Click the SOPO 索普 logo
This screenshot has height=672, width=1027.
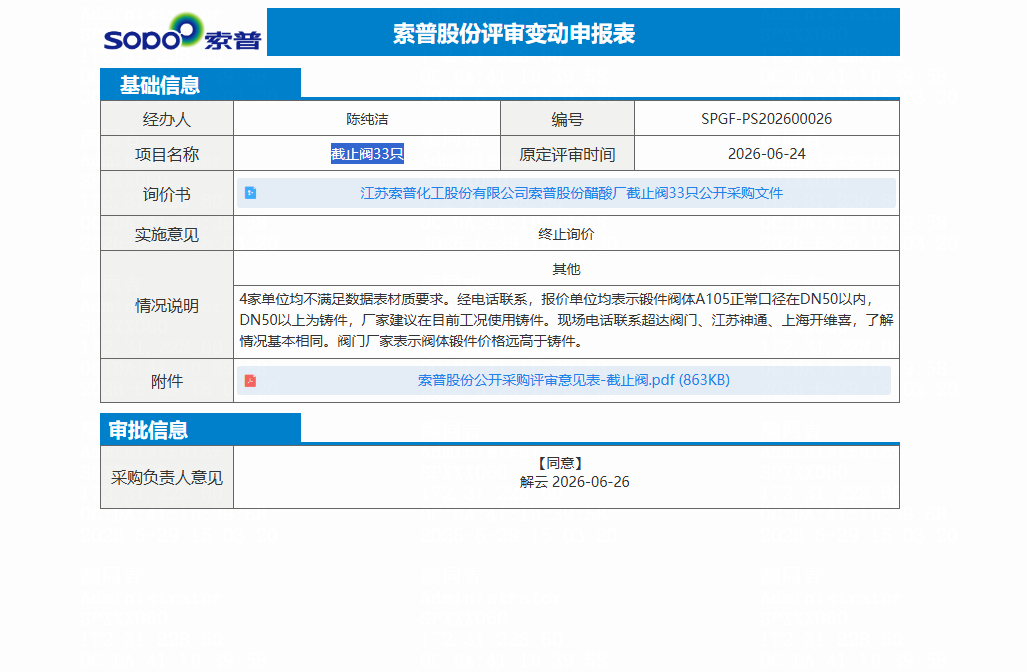(182, 32)
